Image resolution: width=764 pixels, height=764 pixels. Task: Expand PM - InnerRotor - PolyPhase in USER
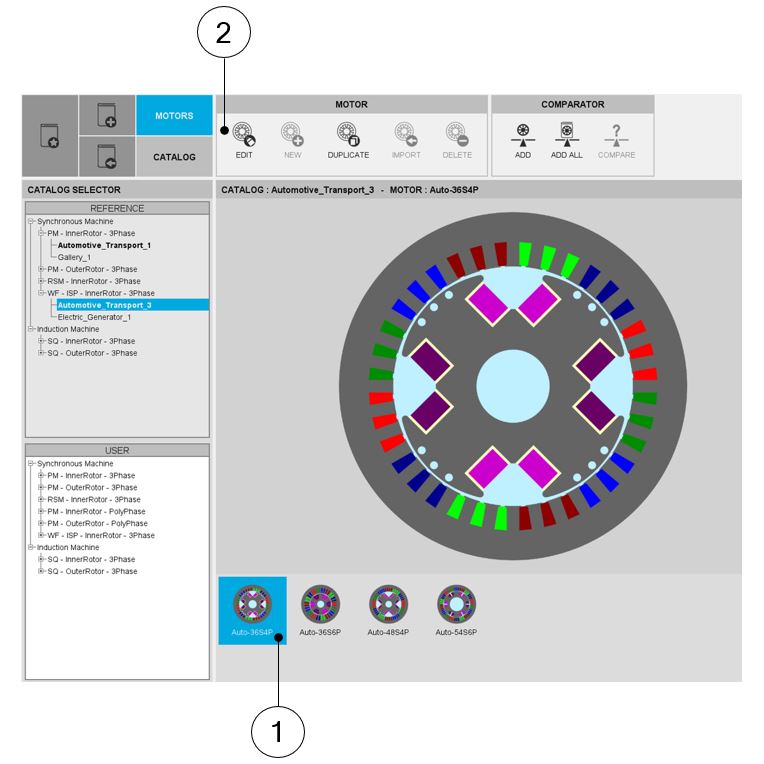pyautogui.click(x=41, y=511)
